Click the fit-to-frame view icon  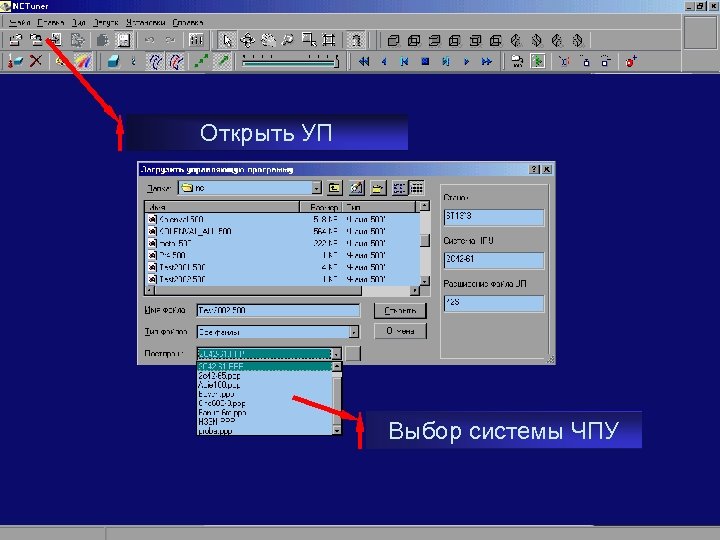click(x=329, y=40)
